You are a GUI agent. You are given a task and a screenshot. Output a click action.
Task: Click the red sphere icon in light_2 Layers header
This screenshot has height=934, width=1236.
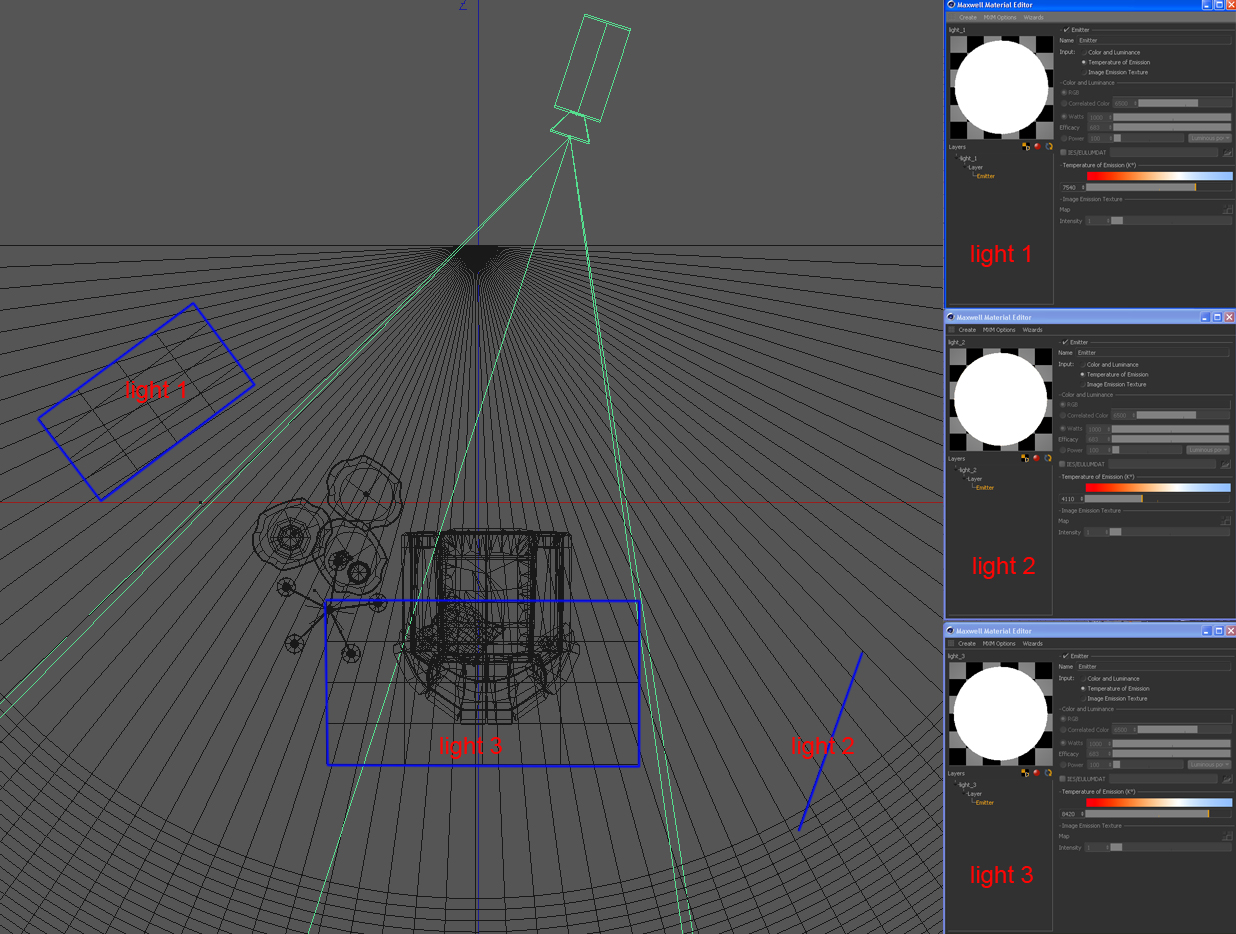[1036, 458]
